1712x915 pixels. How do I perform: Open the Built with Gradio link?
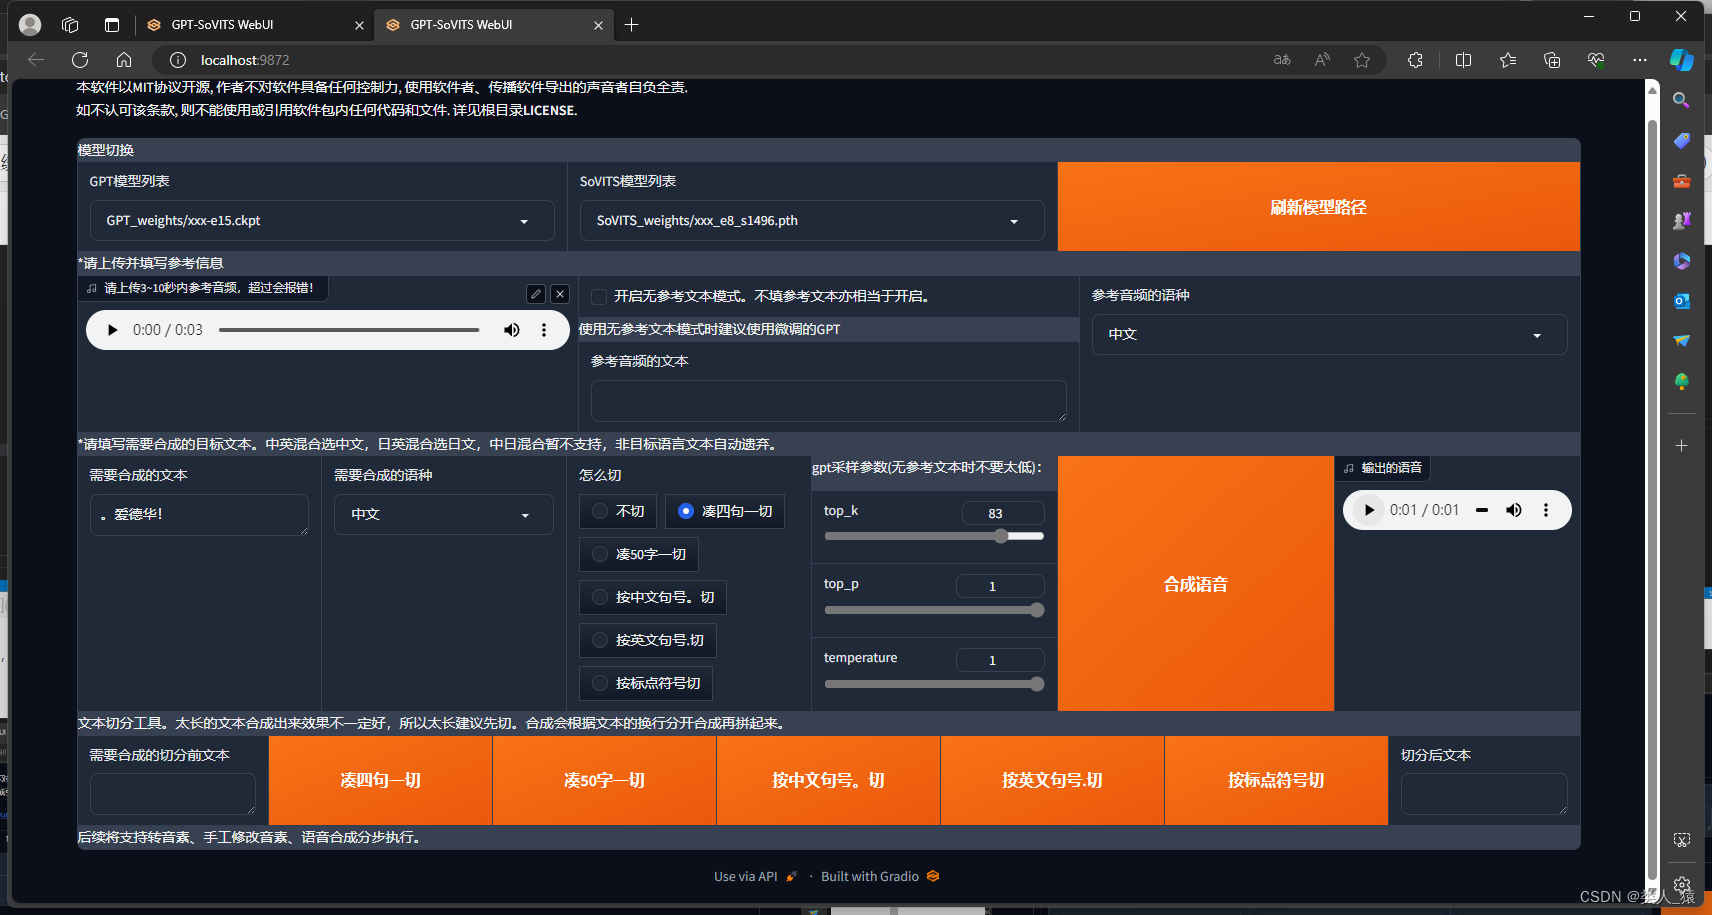pyautogui.click(x=880, y=877)
